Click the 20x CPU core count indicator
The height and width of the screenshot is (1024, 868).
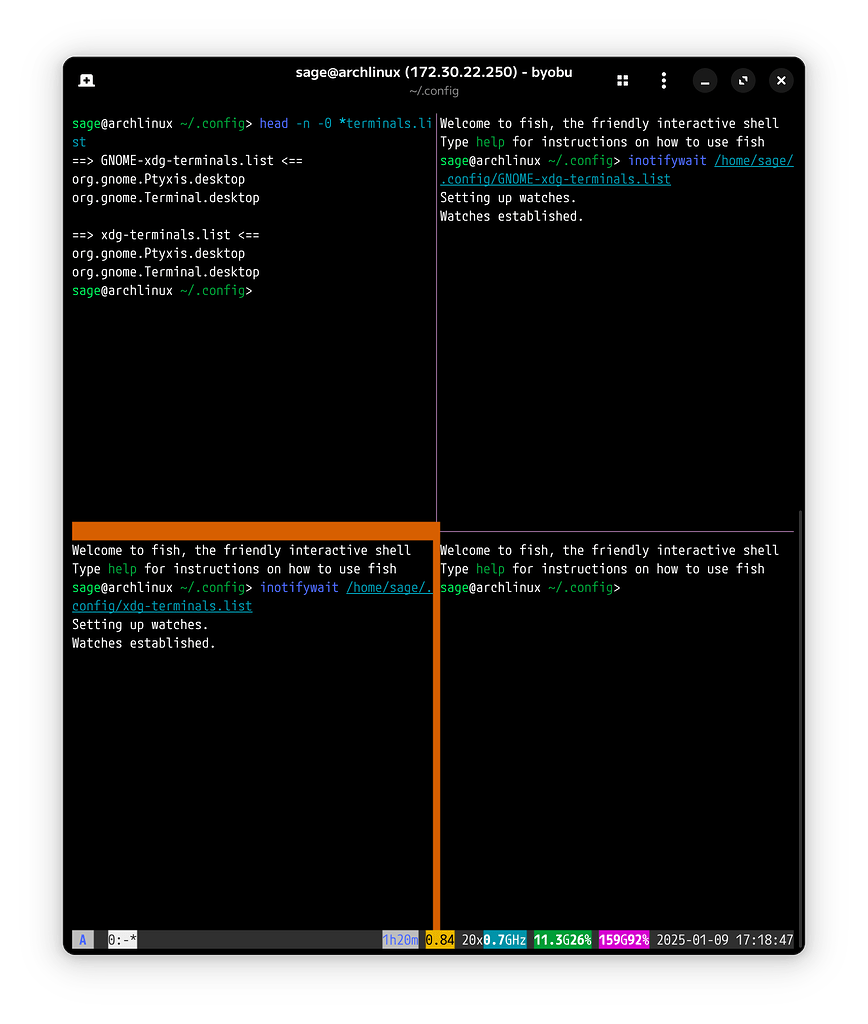pyautogui.click(x=471, y=940)
